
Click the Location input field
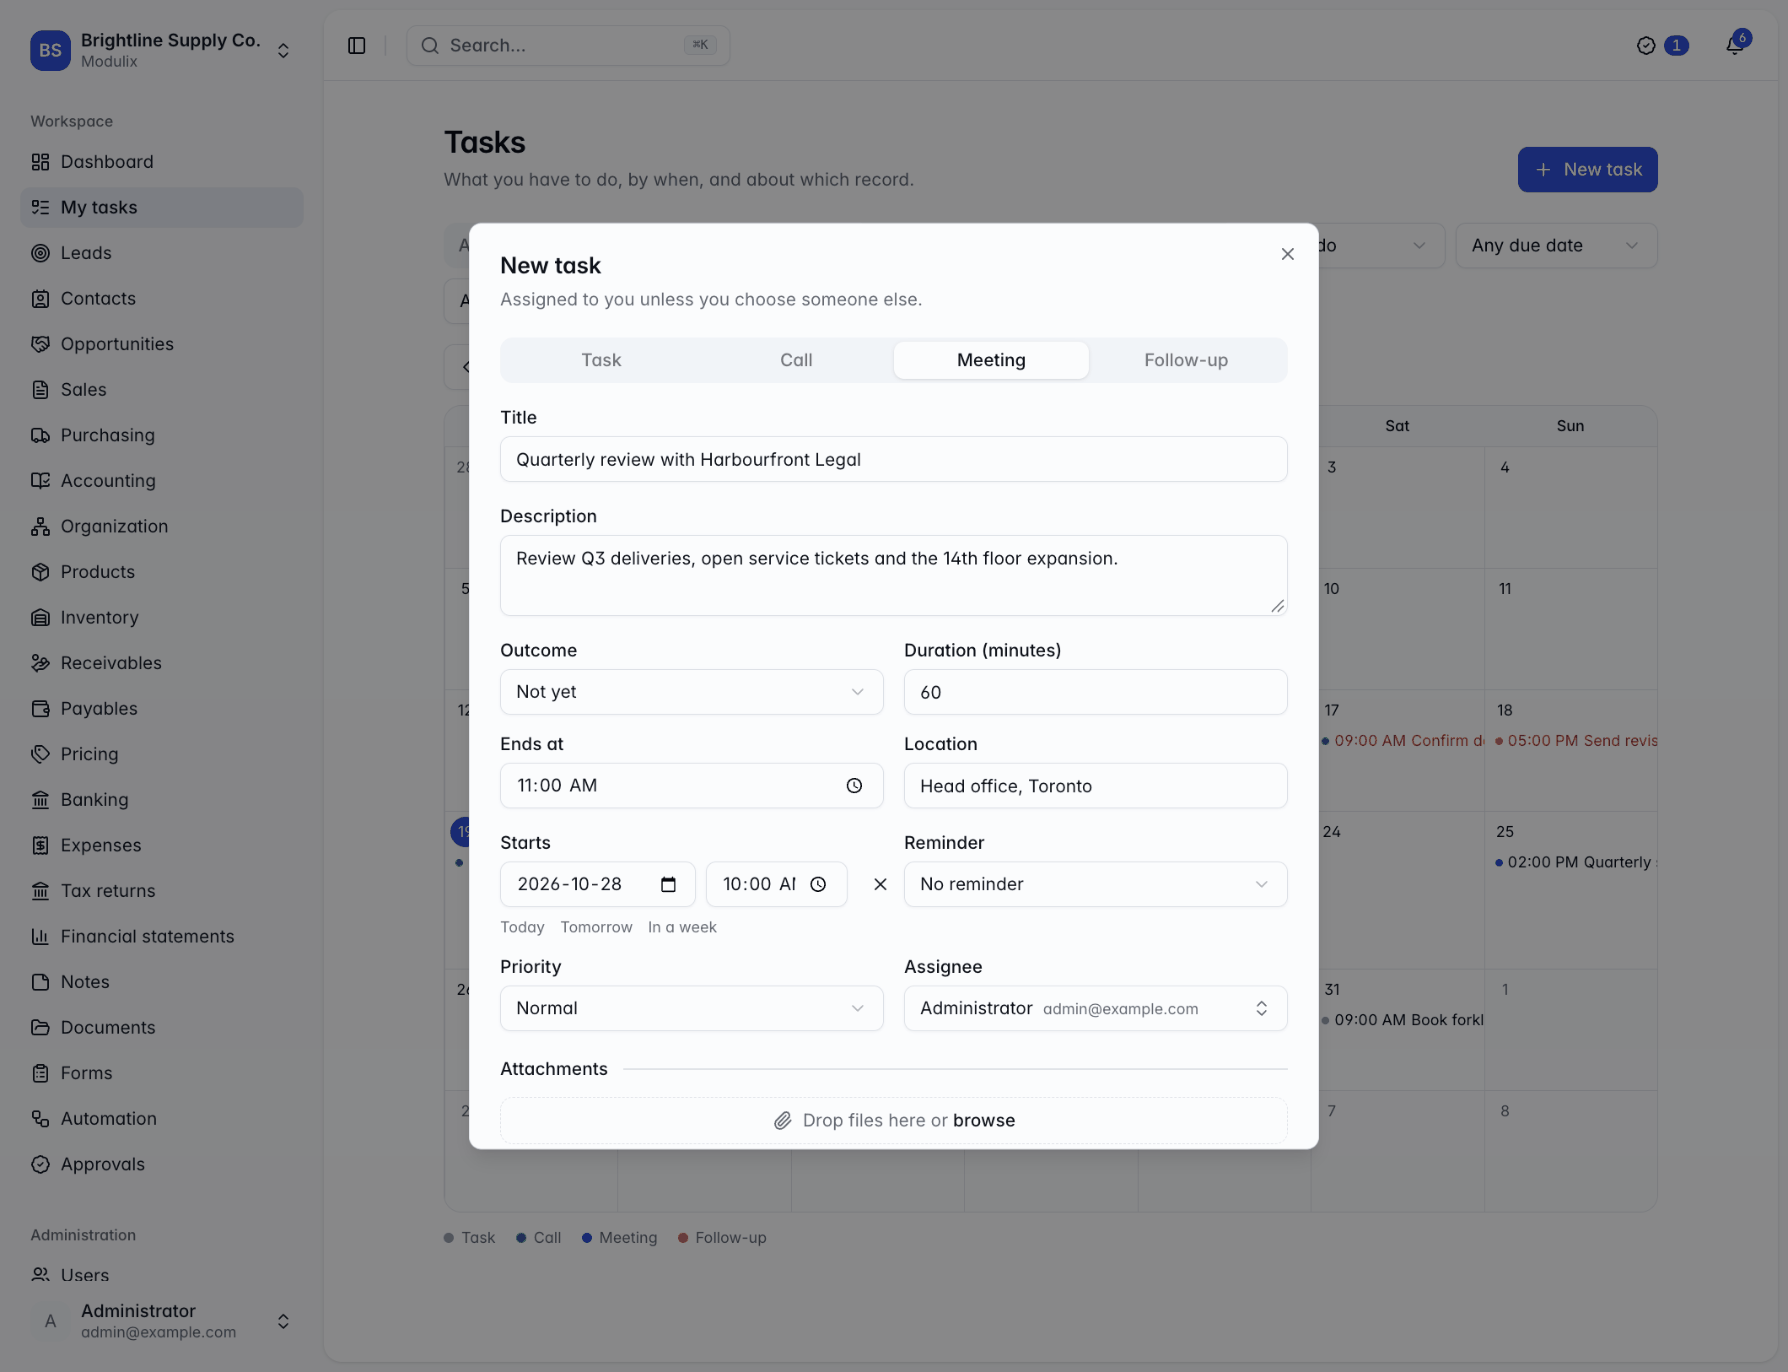coord(1096,786)
